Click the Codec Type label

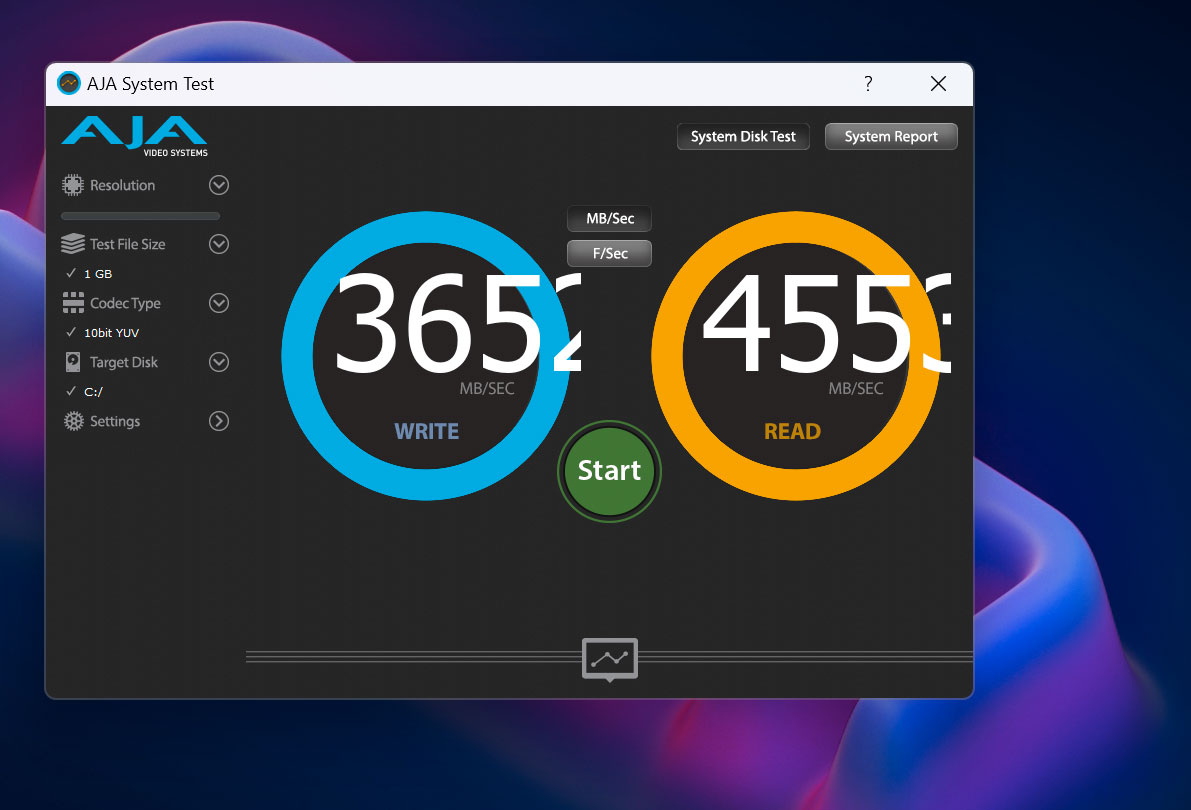(125, 303)
